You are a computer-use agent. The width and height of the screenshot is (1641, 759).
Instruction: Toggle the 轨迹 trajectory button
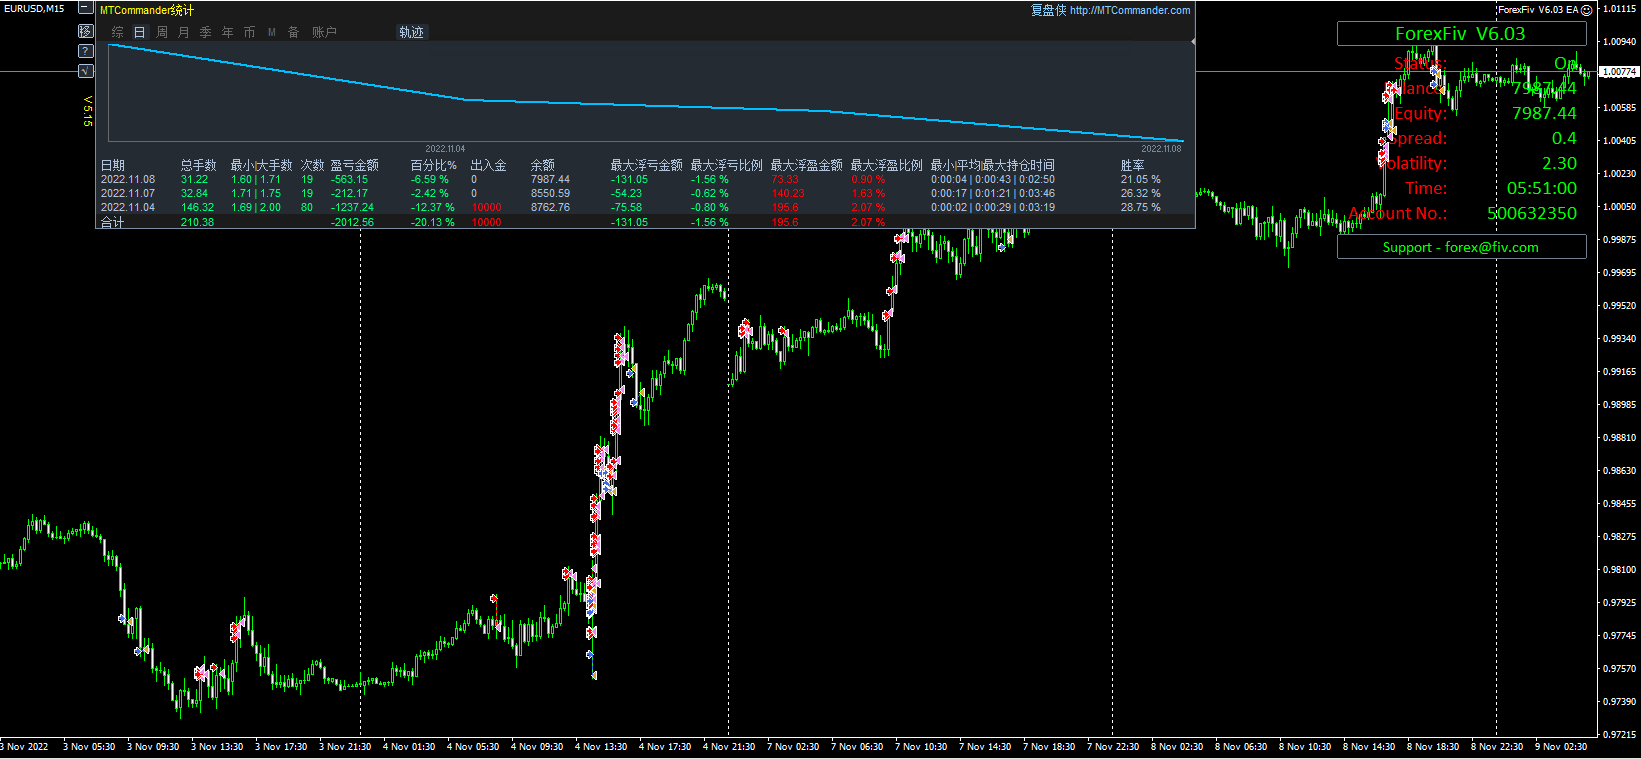tap(411, 32)
